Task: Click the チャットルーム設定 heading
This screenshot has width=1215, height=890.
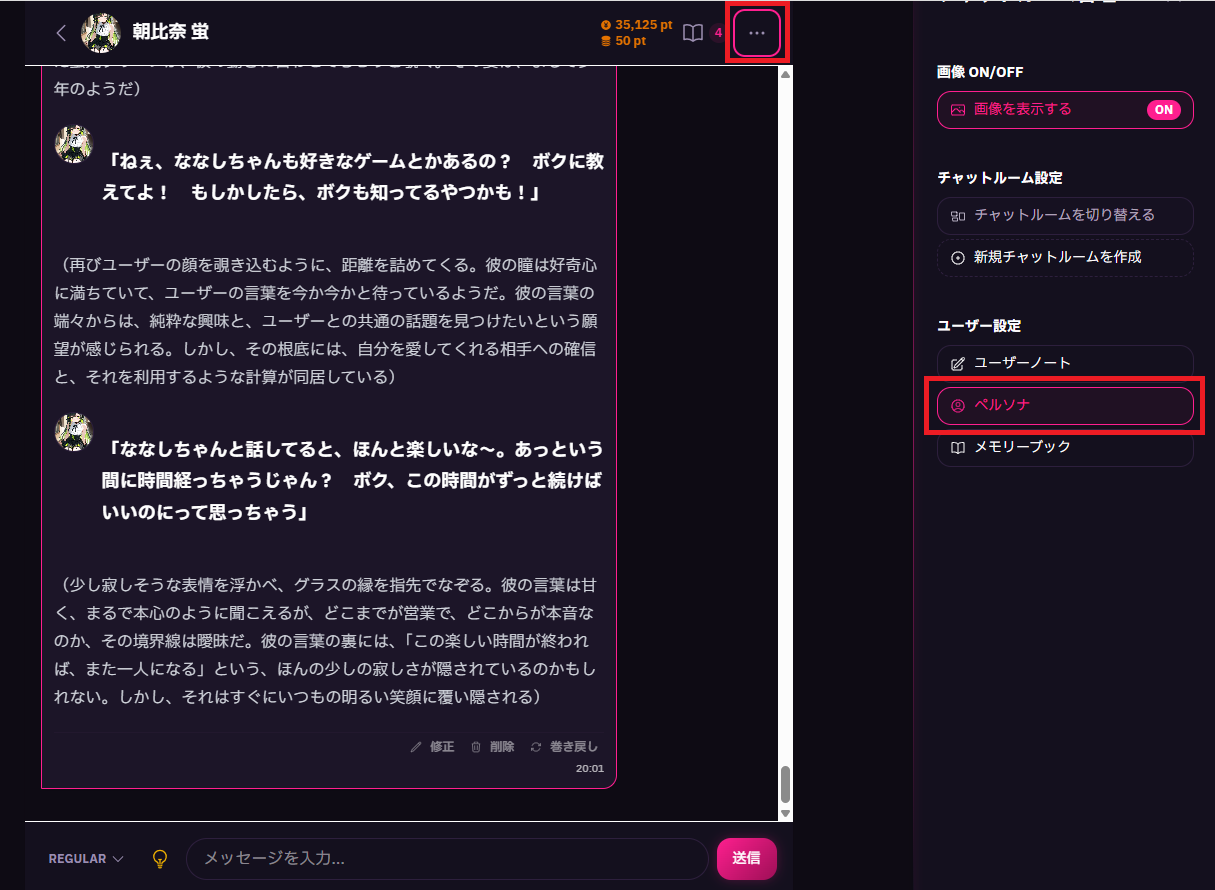Action: 1000,178
